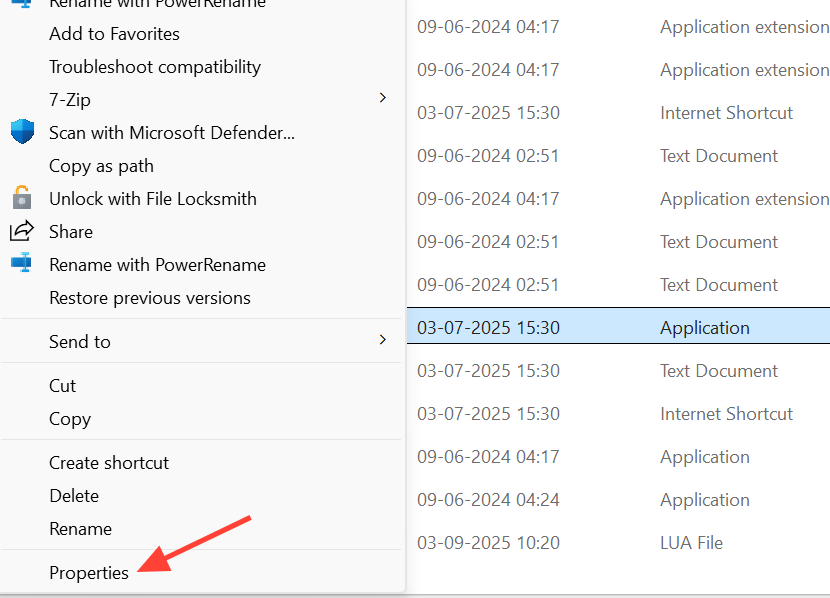The width and height of the screenshot is (830, 598).
Task: Choose Create shortcut
Action: tap(109, 463)
